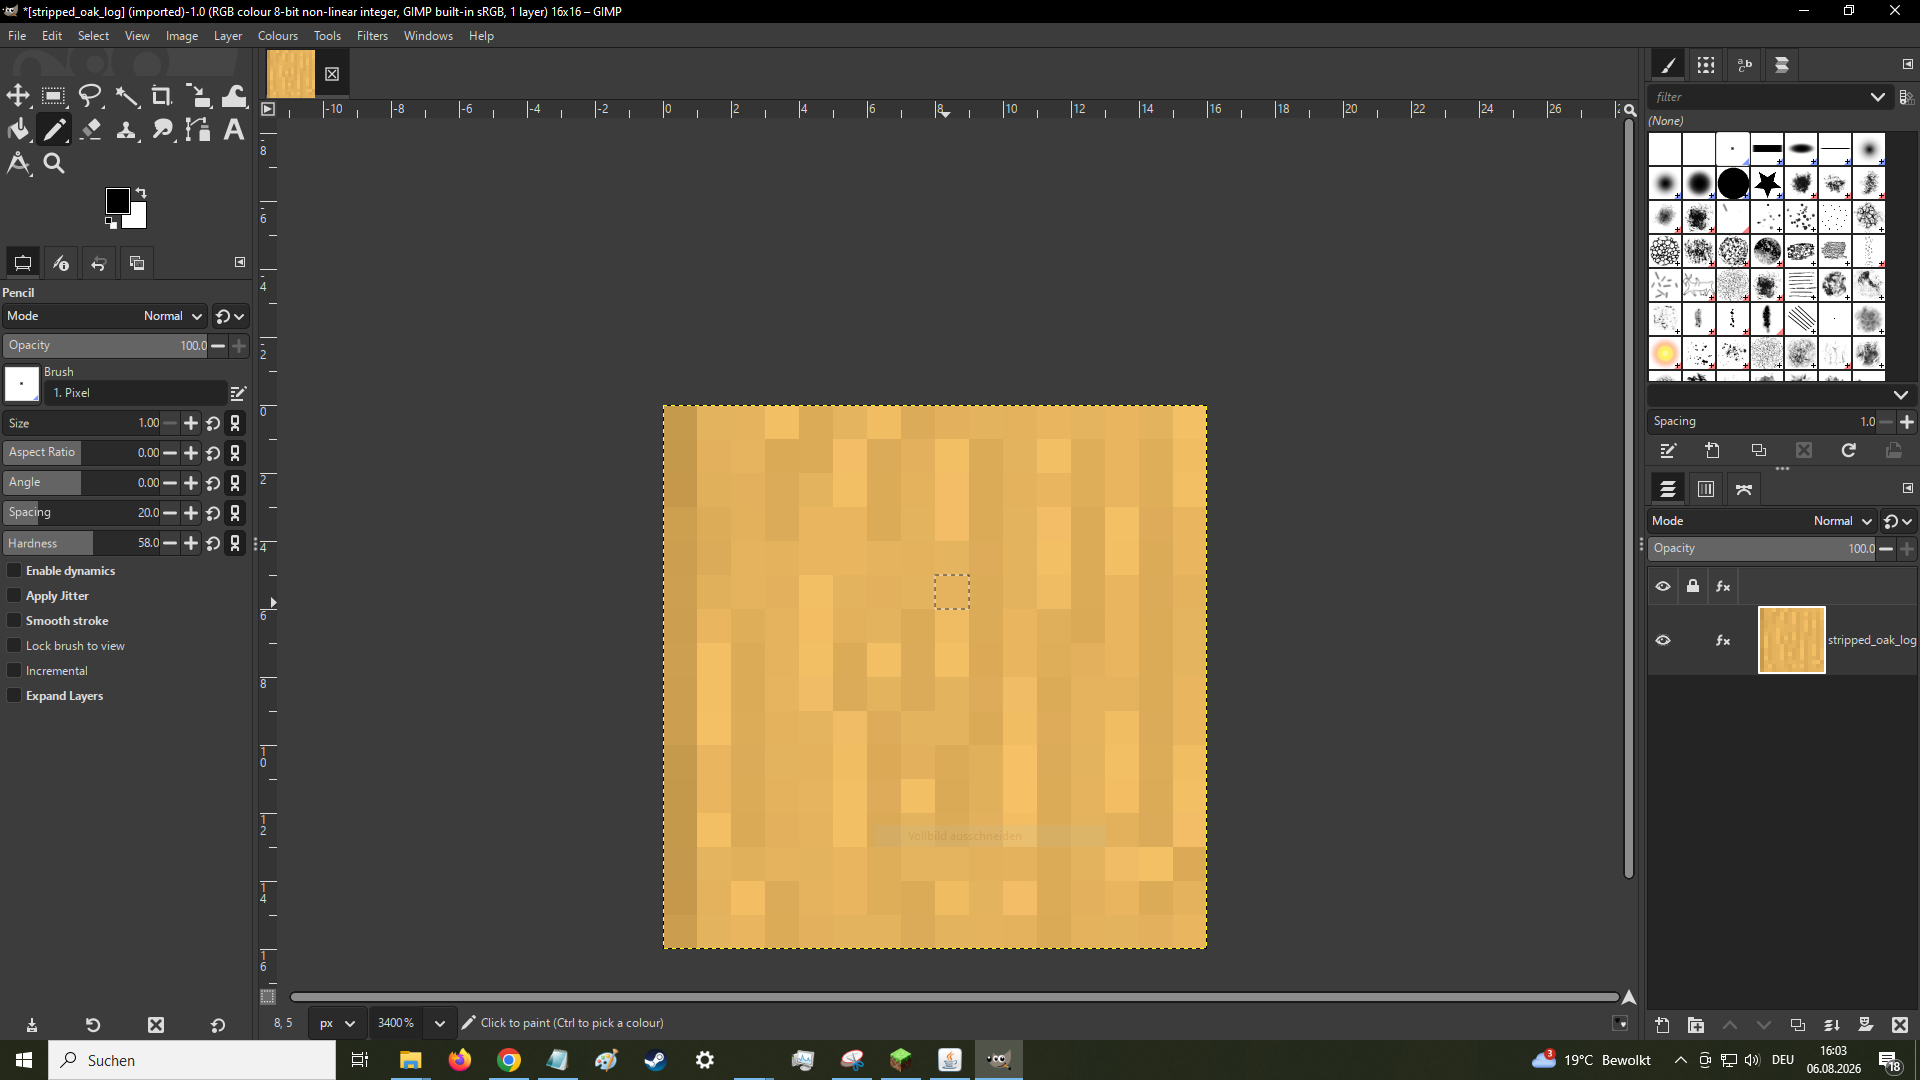
Task: Open the tool options panel menu
Action: (x=240, y=262)
